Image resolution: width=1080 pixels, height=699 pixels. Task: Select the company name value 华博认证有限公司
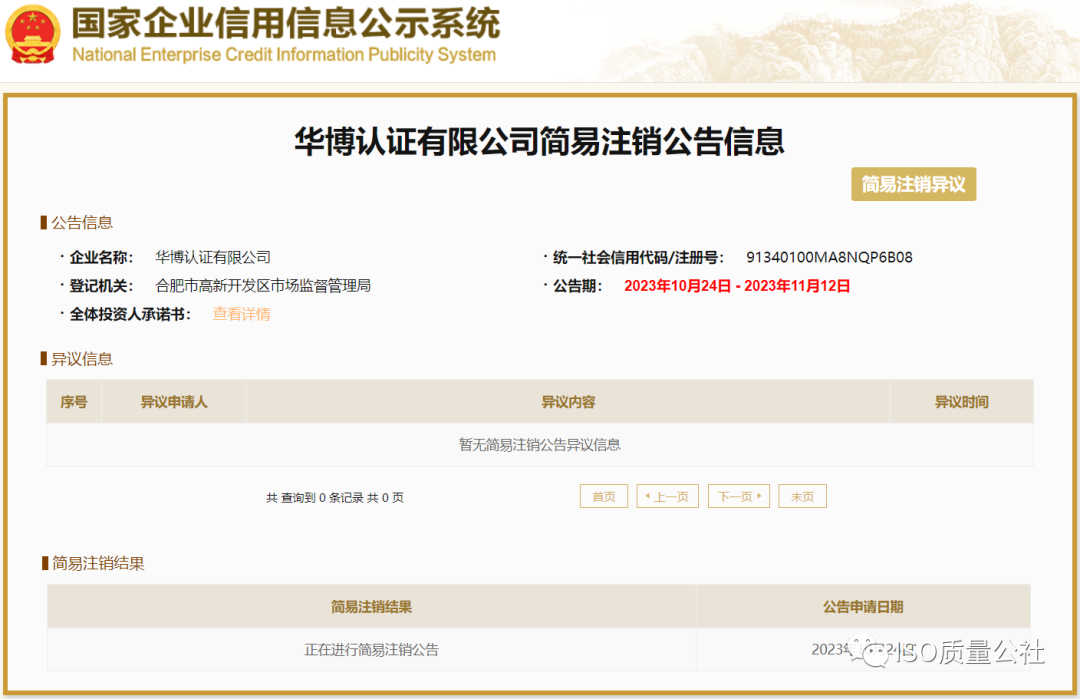click(x=213, y=258)
